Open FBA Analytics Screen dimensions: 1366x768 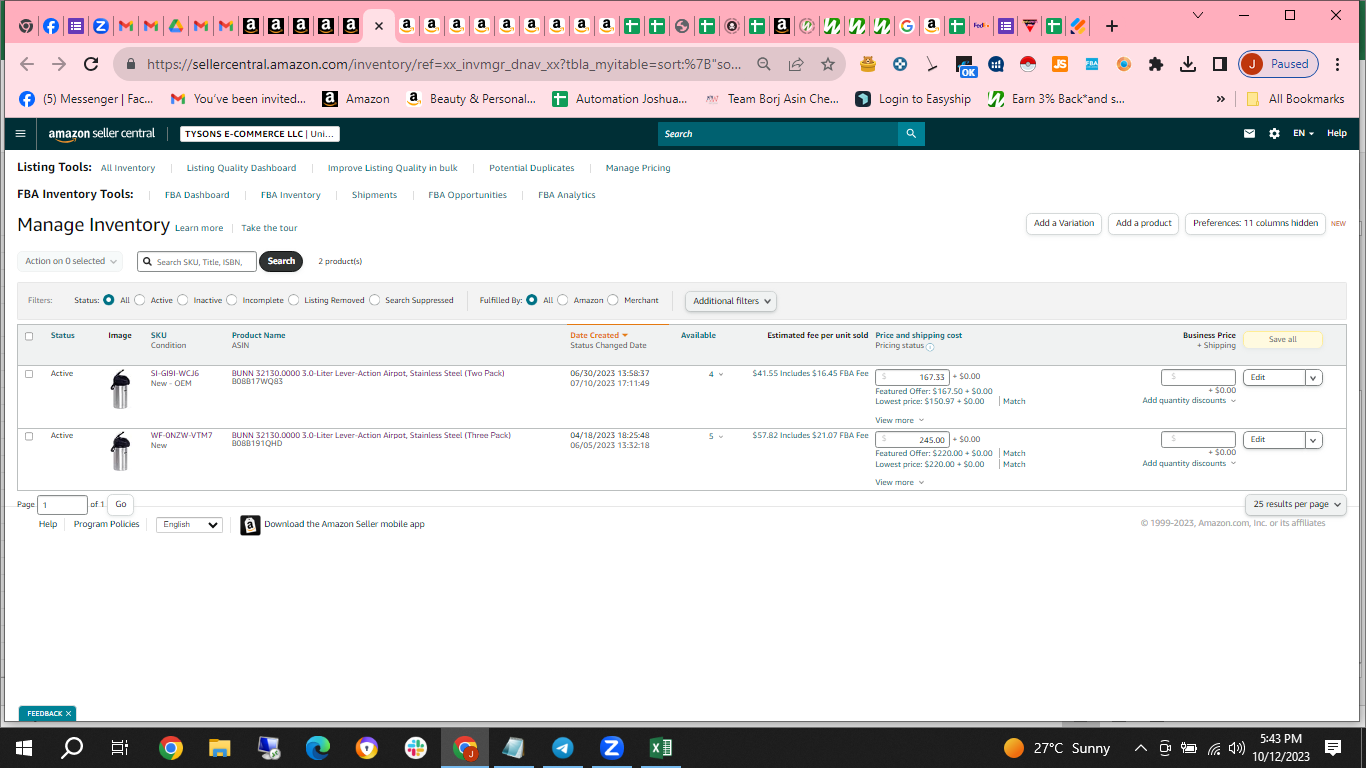tap(567, 195)
